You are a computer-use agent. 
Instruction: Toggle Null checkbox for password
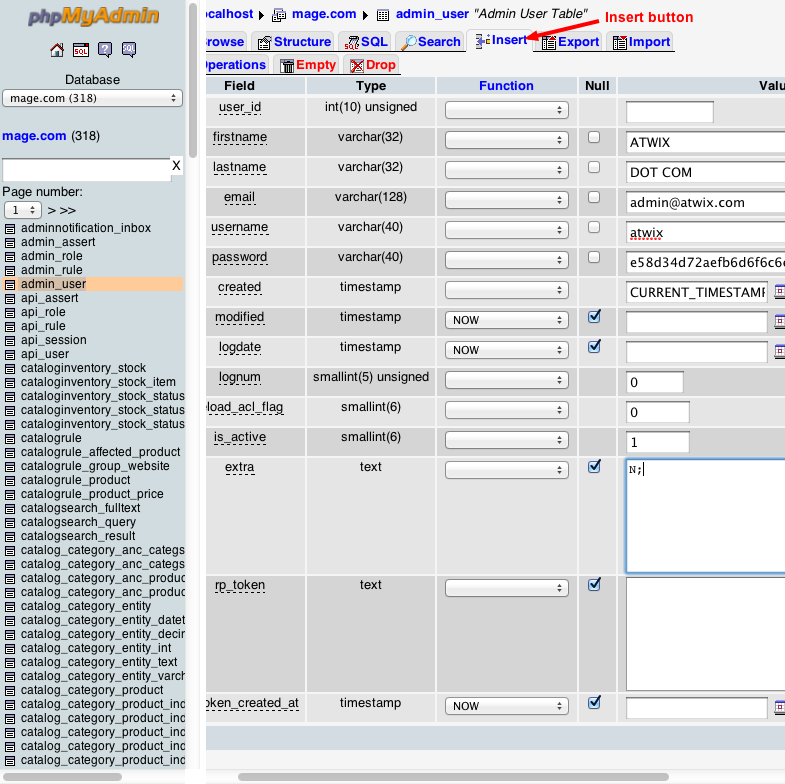(594, 257)
